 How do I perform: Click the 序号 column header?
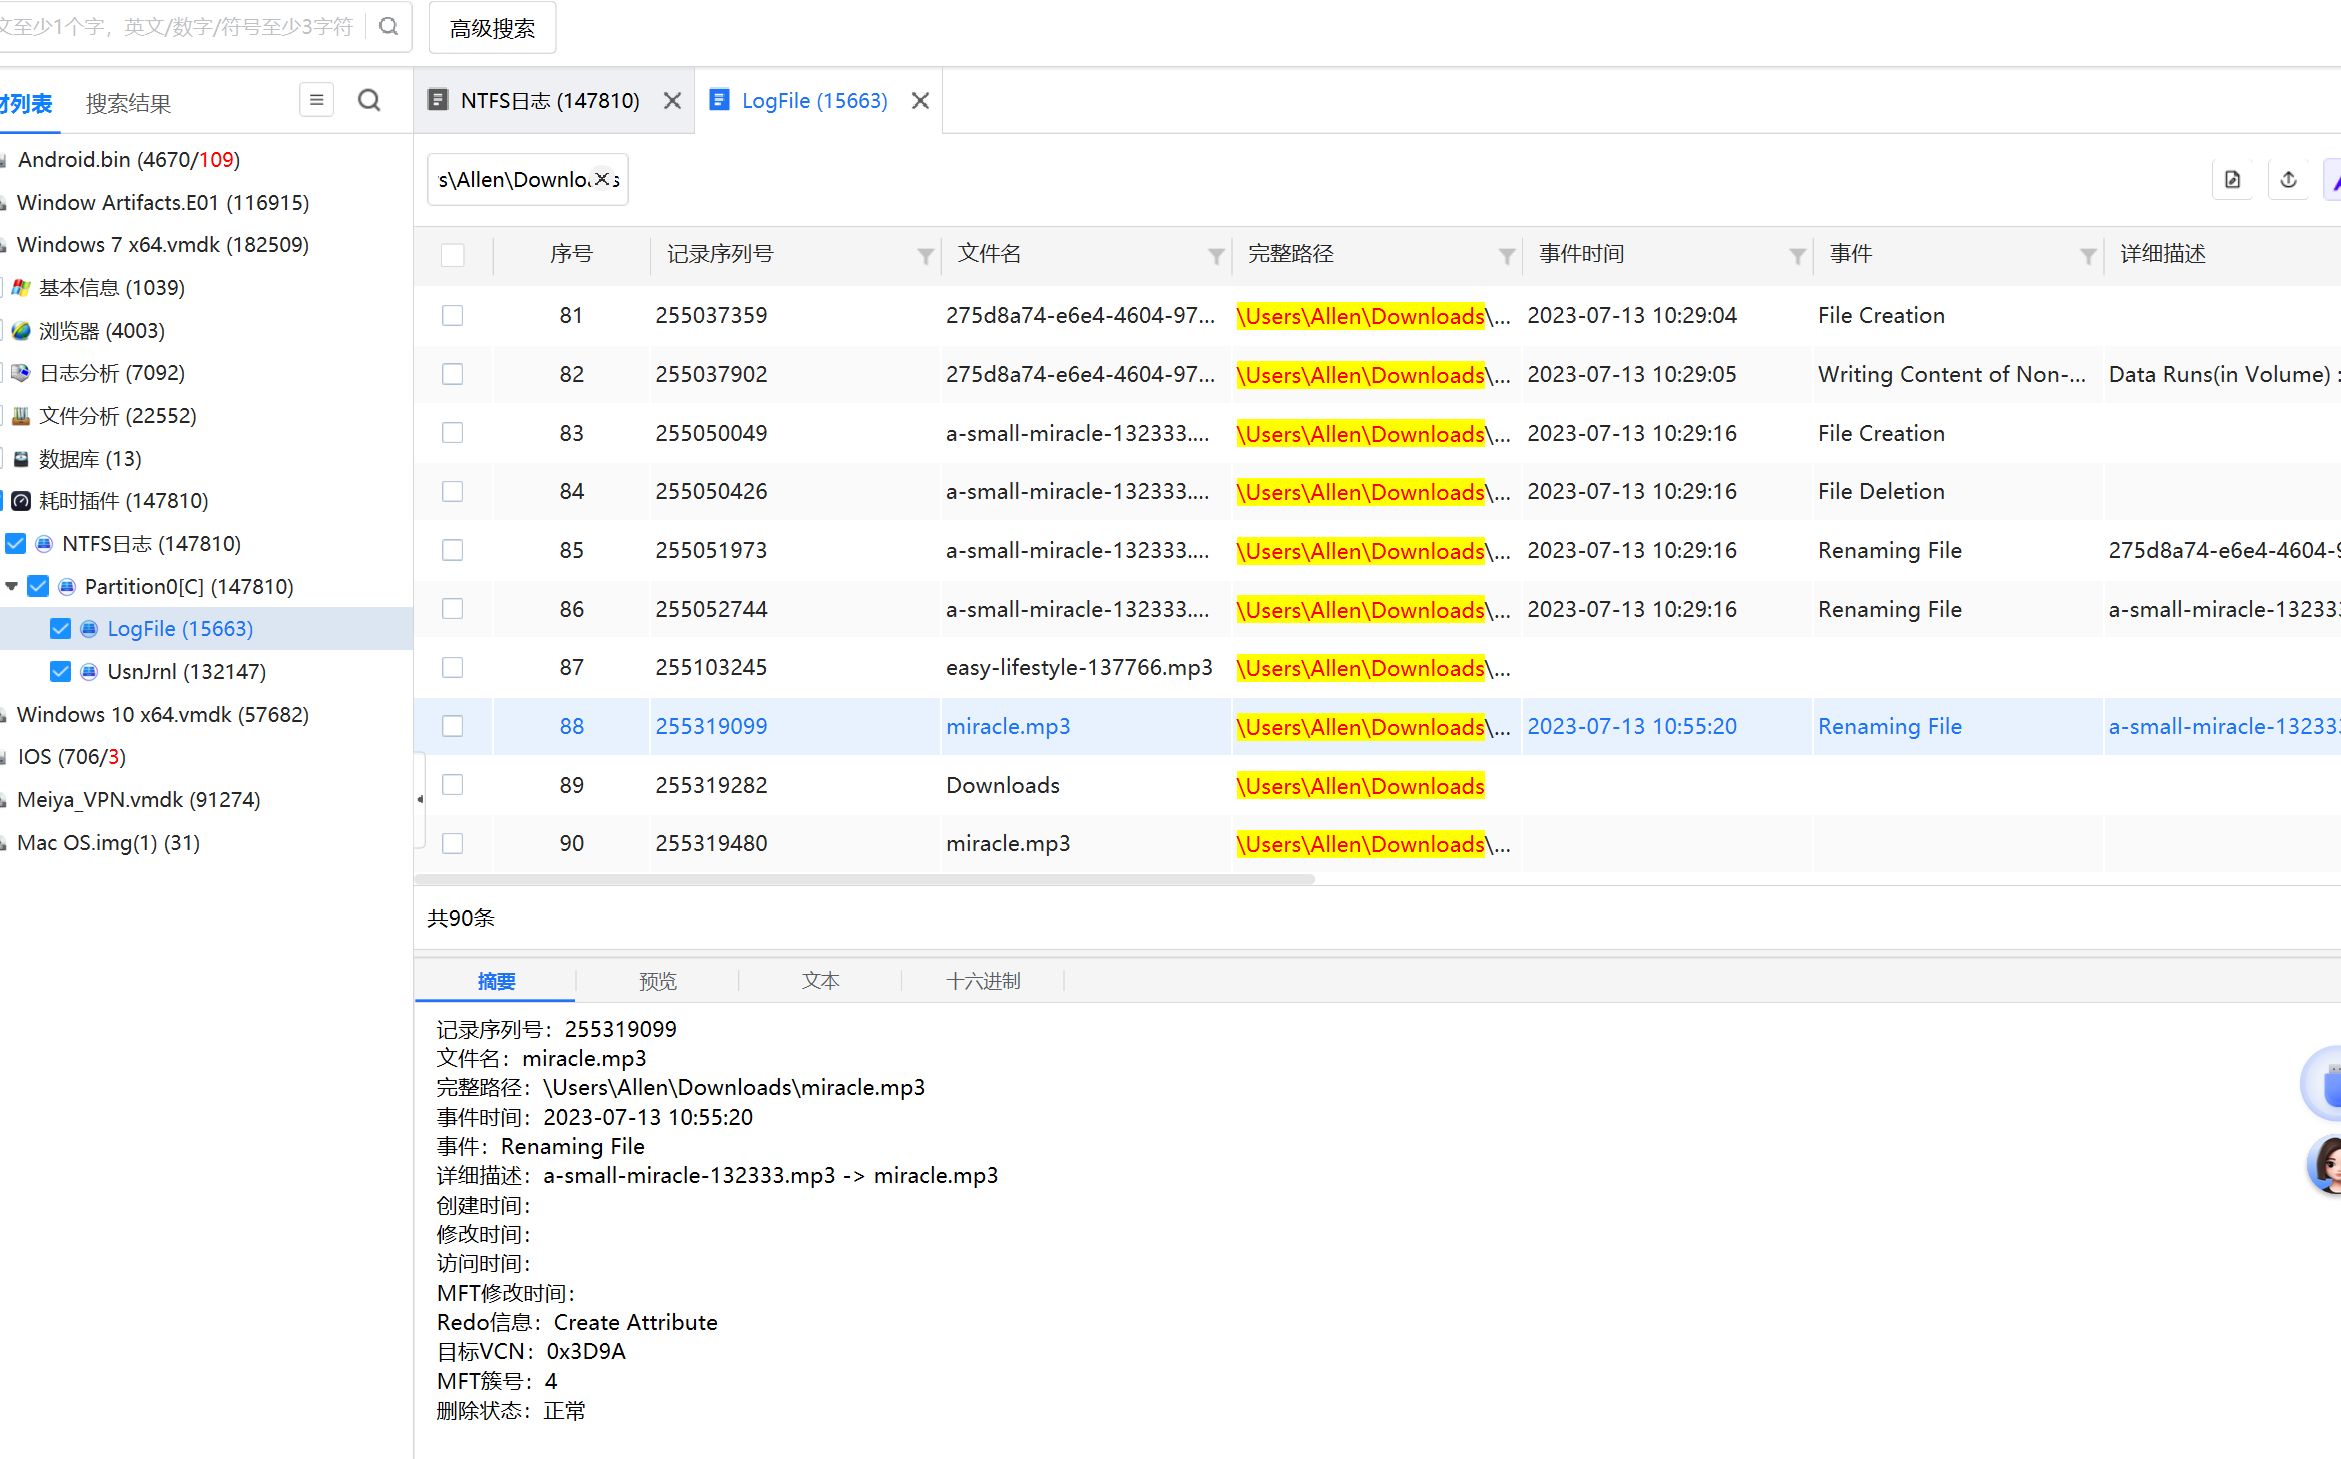571,255
